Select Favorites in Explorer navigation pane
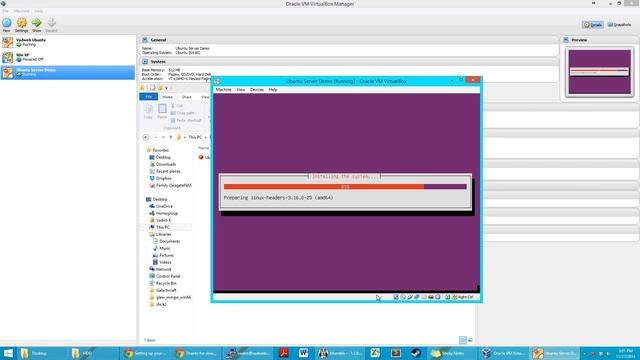Viewport: 640px width, 360px height. tap(157, 150)
